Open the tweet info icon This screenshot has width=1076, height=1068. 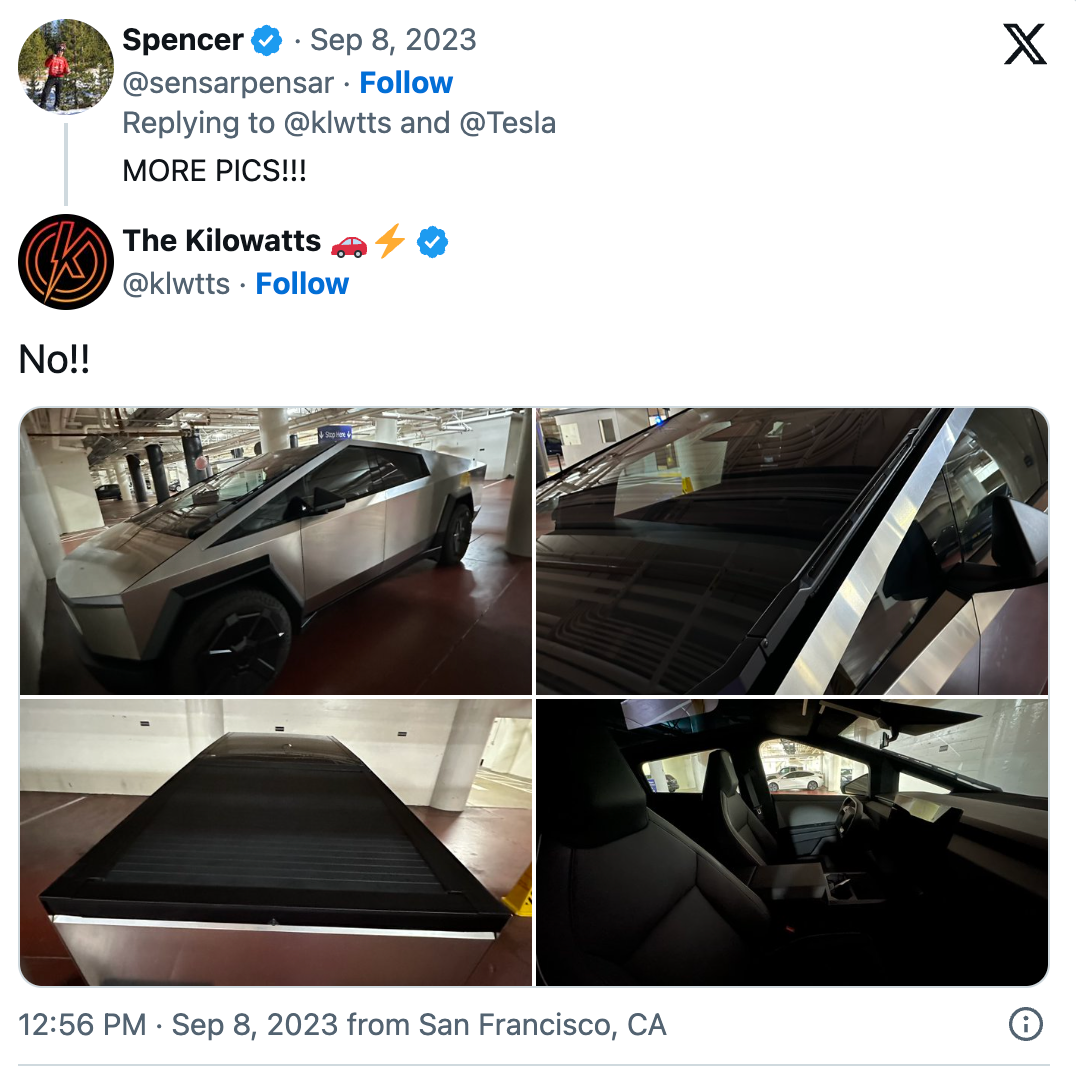coord(1026,1024)
